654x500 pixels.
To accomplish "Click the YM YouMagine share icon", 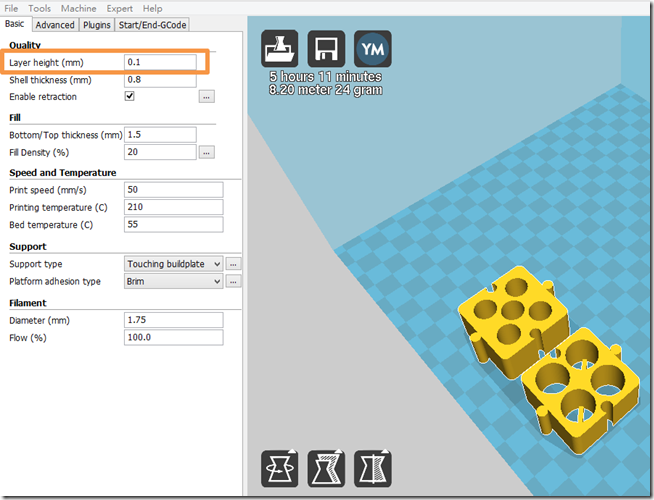I will [372, 48].
